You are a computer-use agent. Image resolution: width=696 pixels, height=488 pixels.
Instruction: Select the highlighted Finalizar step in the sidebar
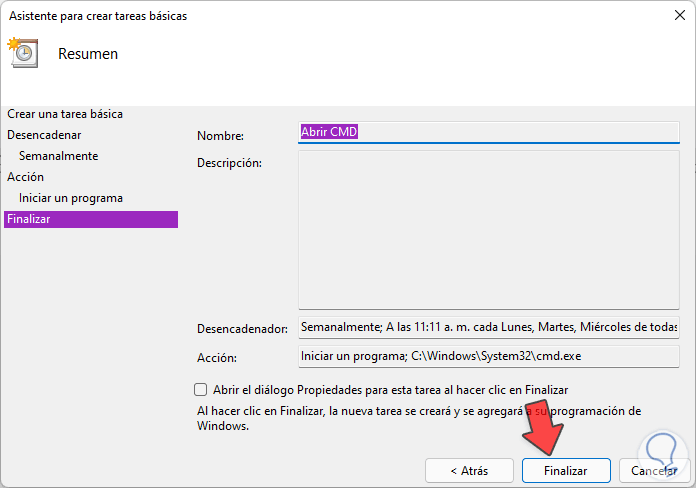coord(90,219)
